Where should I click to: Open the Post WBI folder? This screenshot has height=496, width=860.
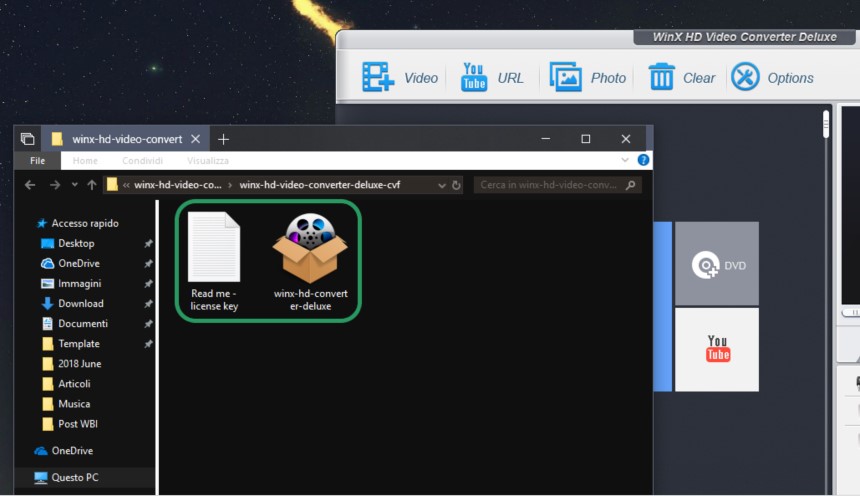(77, 424)
